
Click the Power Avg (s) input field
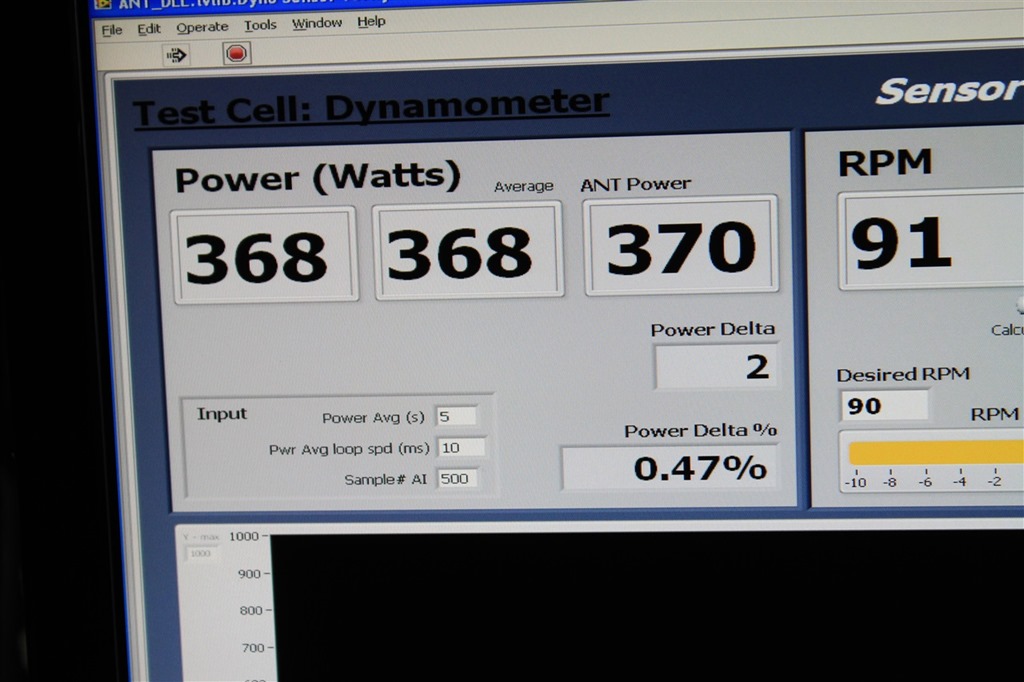pyautogui.click(x=456, y=416)
